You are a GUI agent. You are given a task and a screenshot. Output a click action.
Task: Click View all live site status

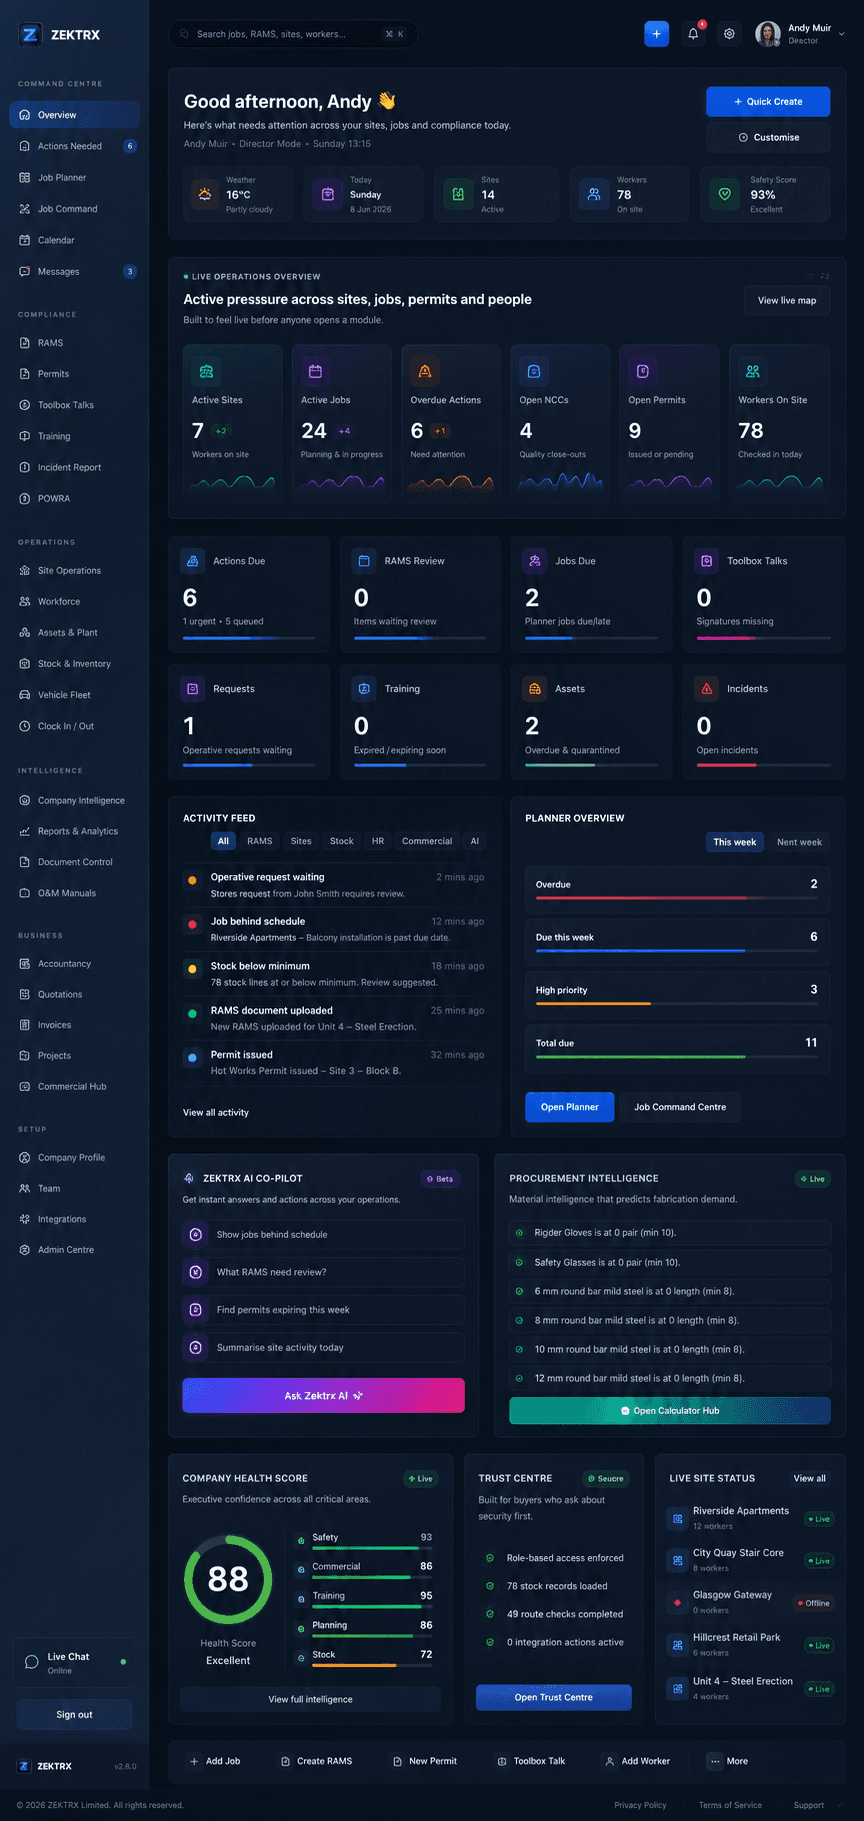810,1478
